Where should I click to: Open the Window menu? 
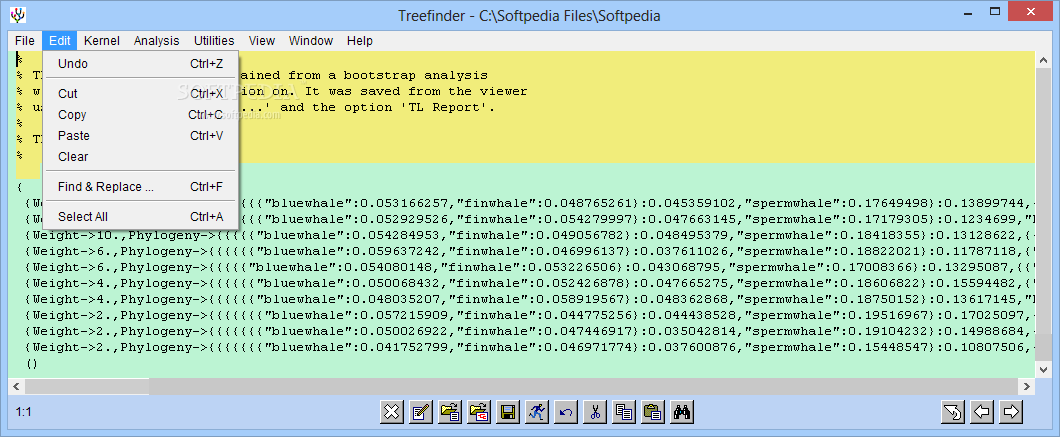click(x=310, y=41)
